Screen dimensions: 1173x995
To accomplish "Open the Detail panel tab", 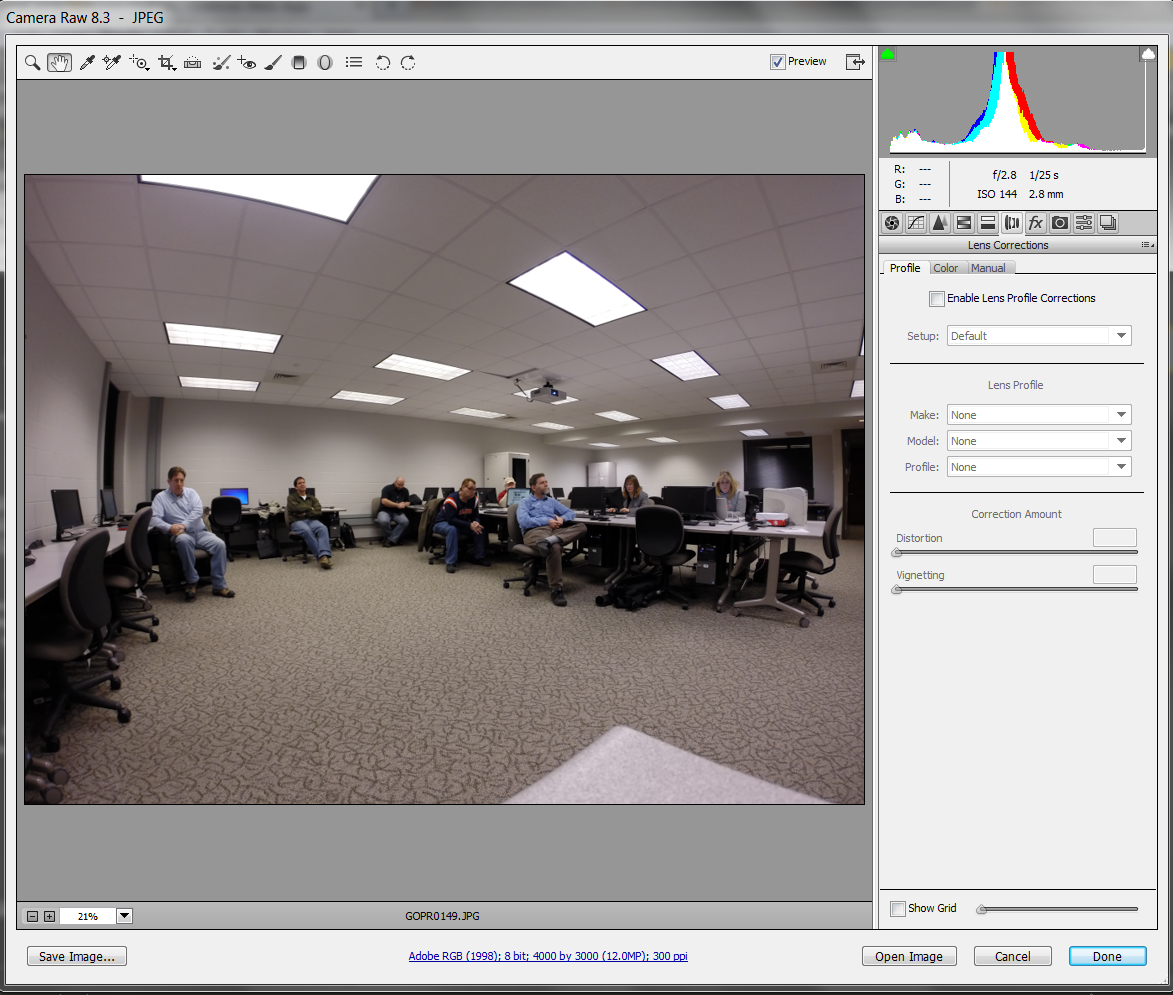I will coord(940,223).
